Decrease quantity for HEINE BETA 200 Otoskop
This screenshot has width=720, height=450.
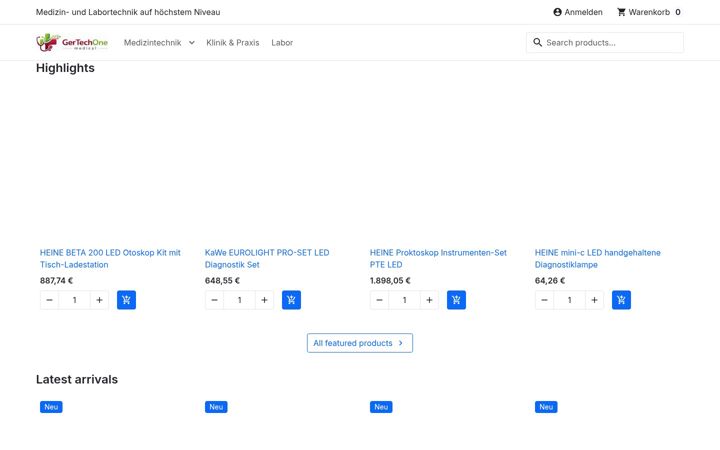tap(50, 300)
